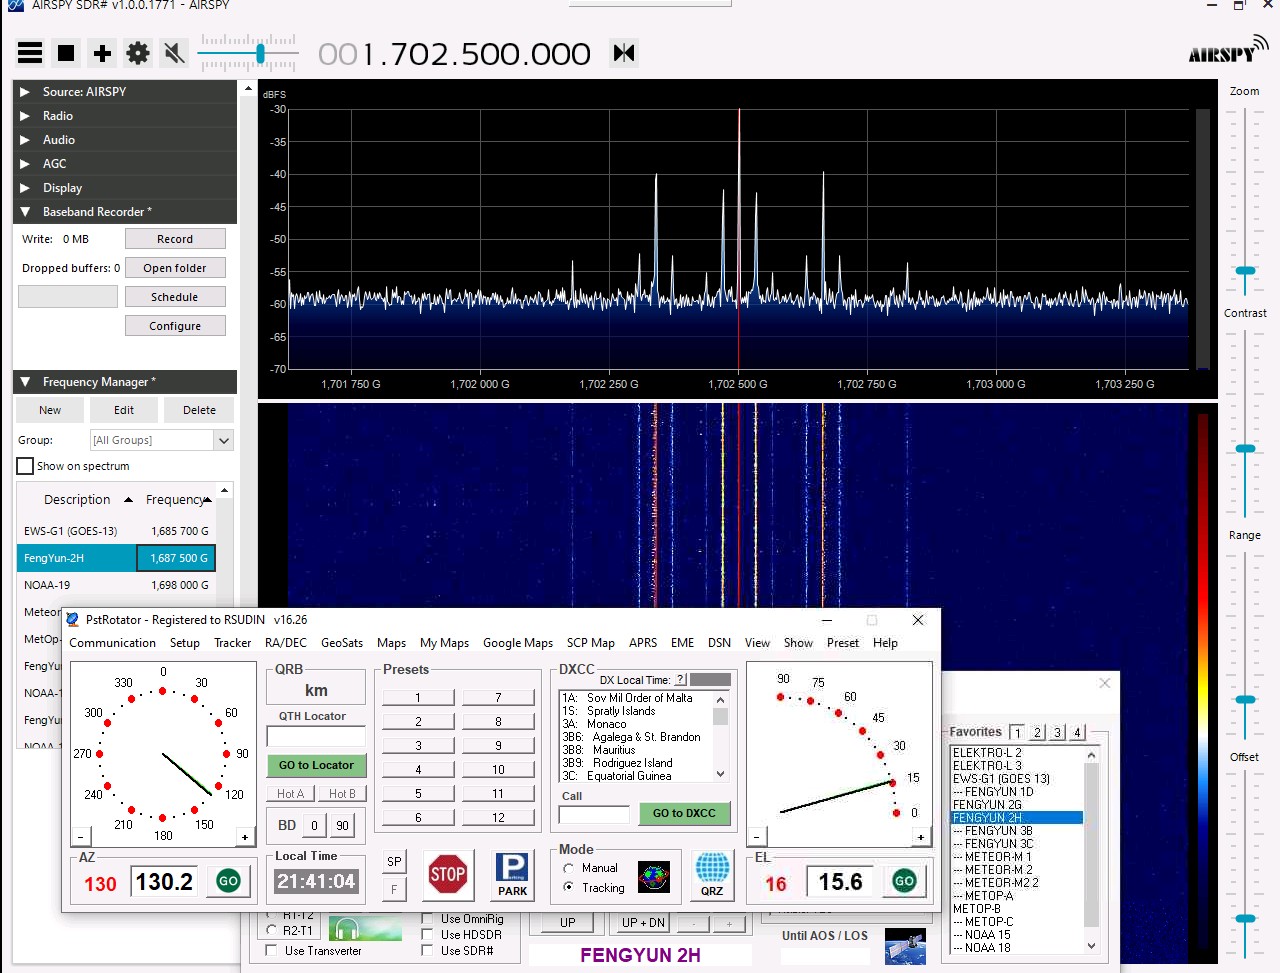Click the satellite image icon near Until AOS/LOS
Viewport: 1280px width, 973px height.
click(x=906, y=946)
